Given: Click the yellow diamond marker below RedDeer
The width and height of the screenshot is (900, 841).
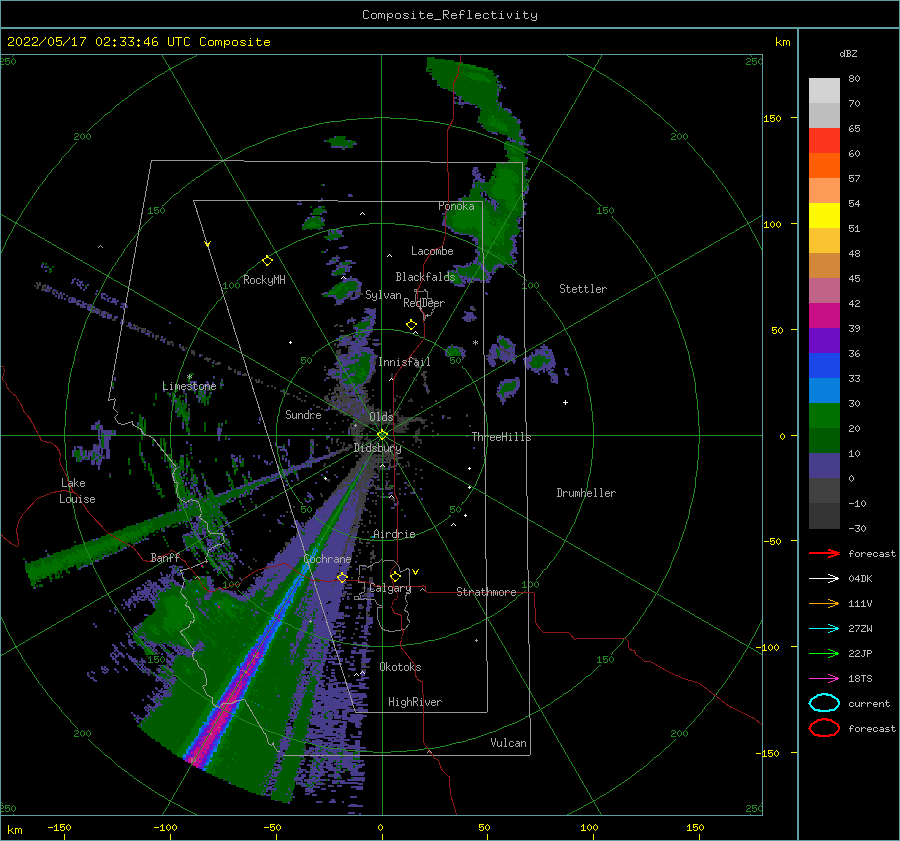Looking at the screenshot, I should click(x=411, y=325).
